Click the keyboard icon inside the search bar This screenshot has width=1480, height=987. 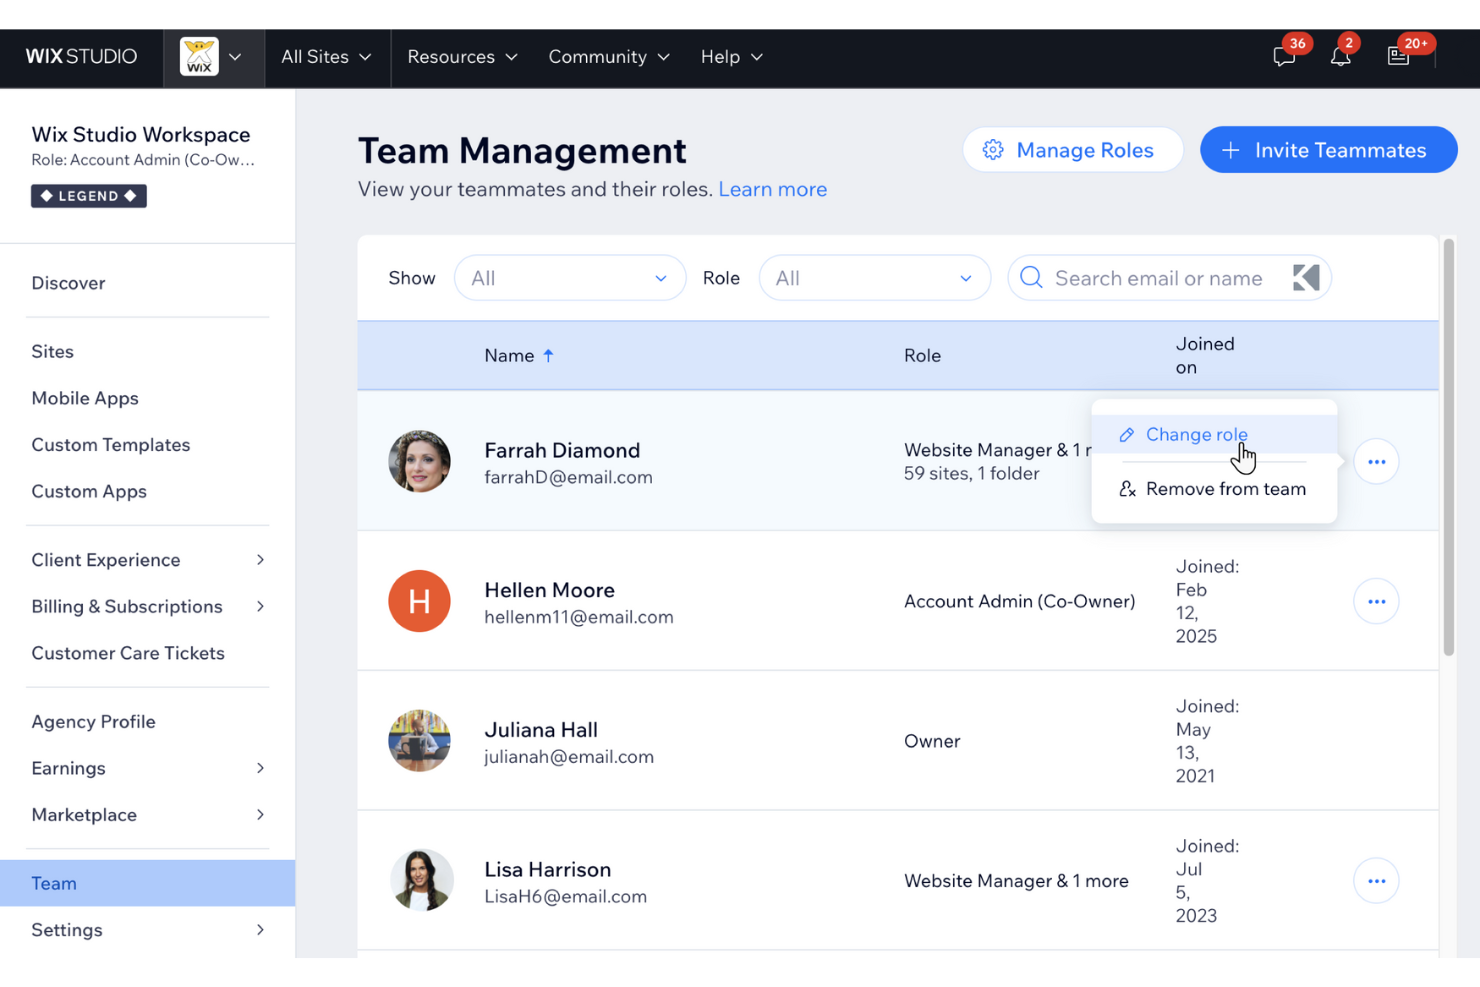click(x=1306, y=278)
